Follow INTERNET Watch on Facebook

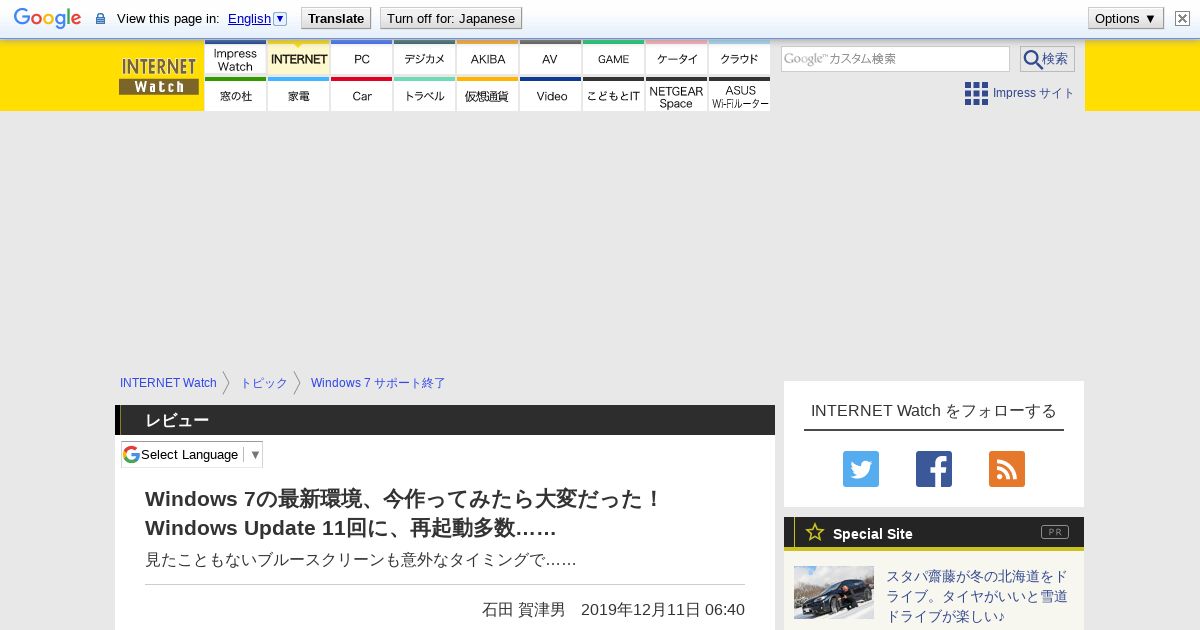[x=934, y=469]
